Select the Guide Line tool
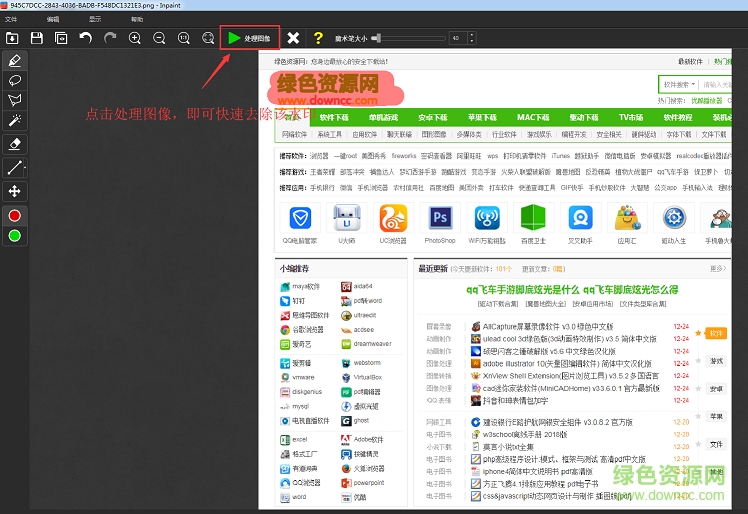The width and height of the screenshot is (748, 514). pos(15,167)
